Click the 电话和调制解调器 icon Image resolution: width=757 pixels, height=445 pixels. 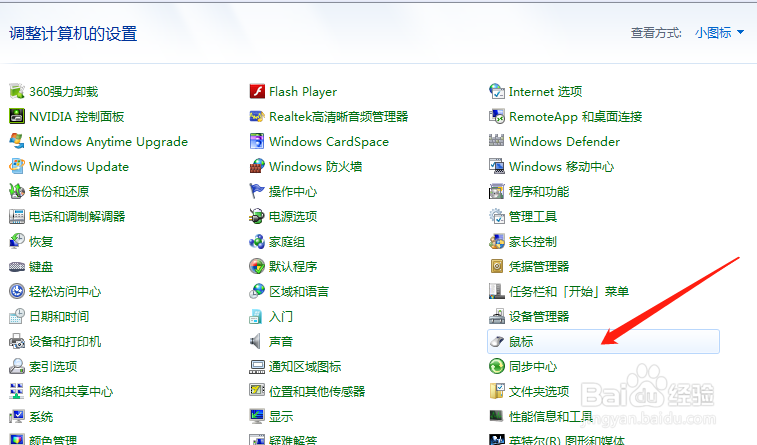[17, 216]
